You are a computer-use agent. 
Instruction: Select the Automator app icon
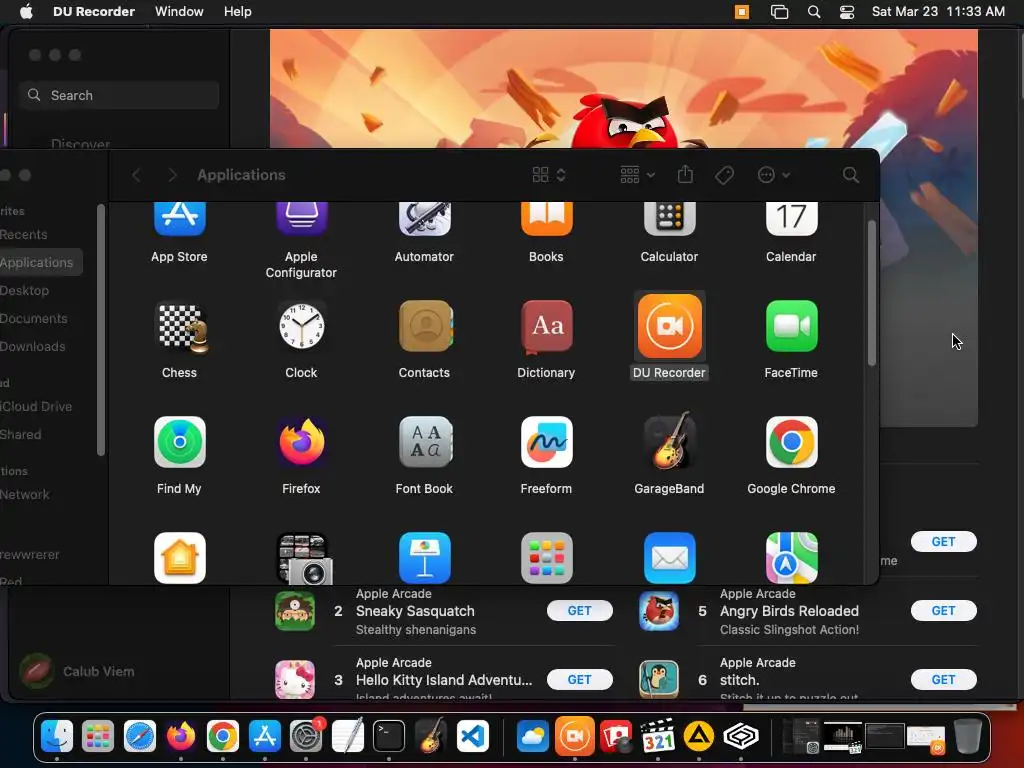tap(424, 219)
